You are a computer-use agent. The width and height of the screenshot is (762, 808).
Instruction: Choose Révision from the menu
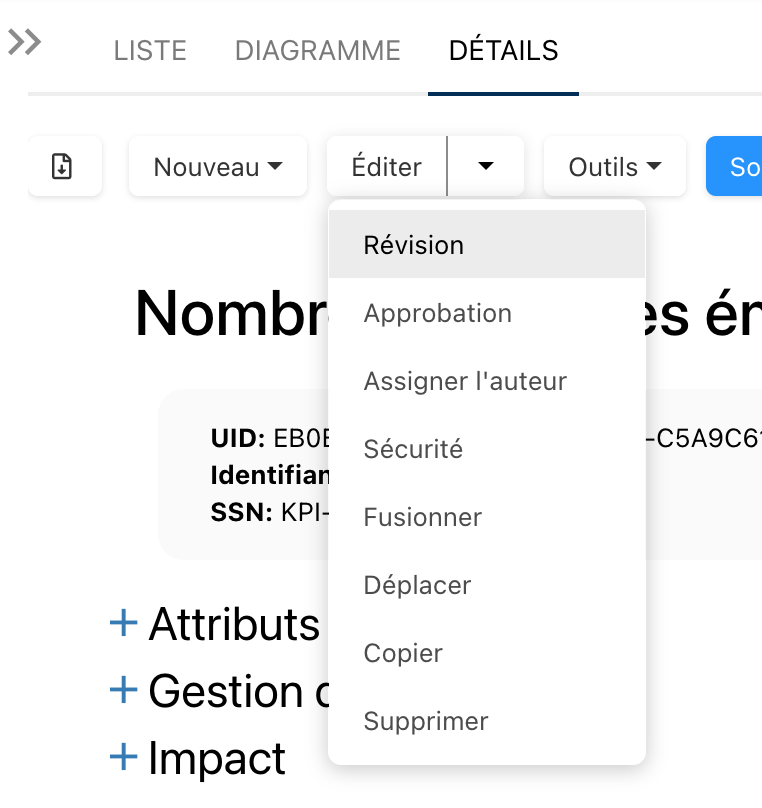point(414,245)
